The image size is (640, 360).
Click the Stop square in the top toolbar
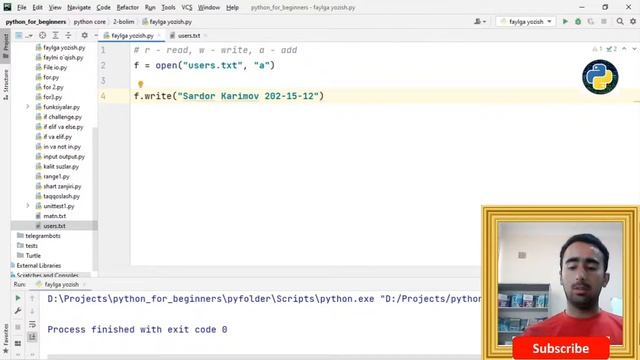(x=604, y=21)
